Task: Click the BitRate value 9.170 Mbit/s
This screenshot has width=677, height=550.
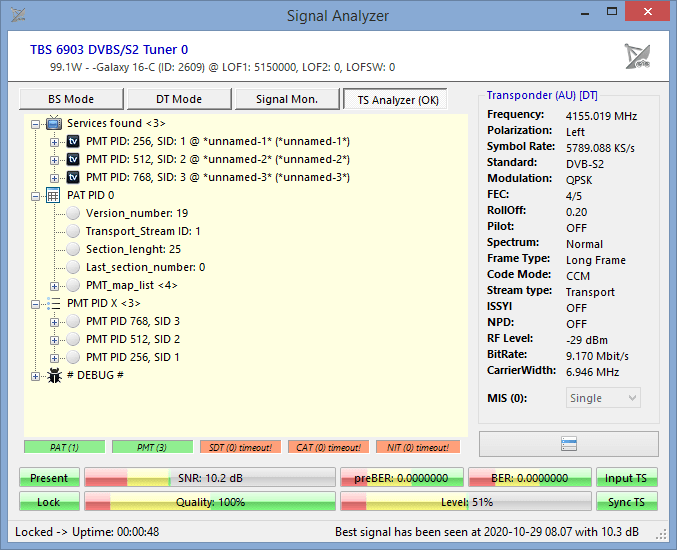Action: pos(597,356)
